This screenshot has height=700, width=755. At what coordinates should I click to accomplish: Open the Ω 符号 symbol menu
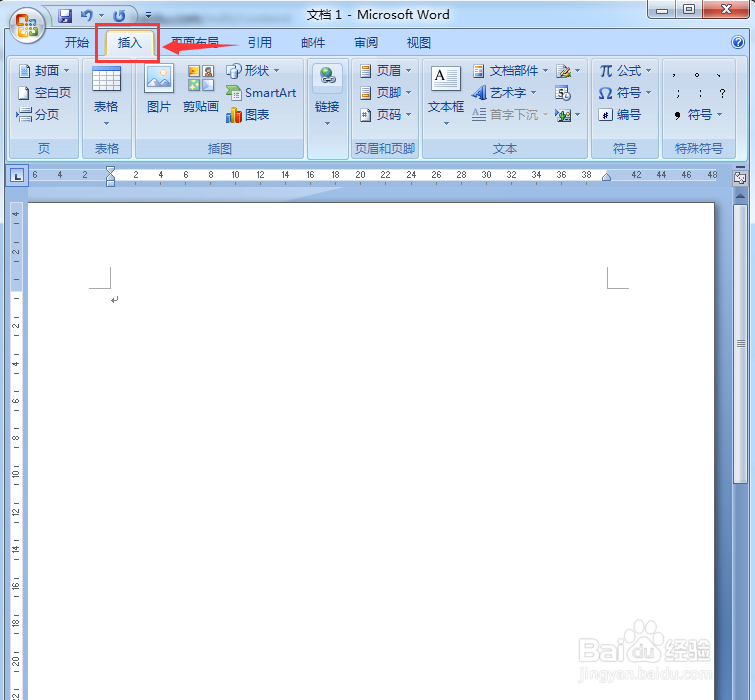click(625, 92)
